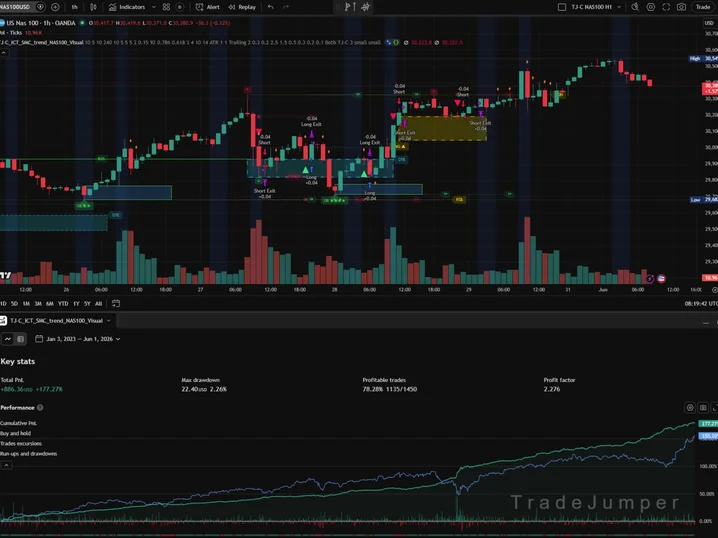Create a new Alert
The image size is (718, 538).
pos(207,7)
